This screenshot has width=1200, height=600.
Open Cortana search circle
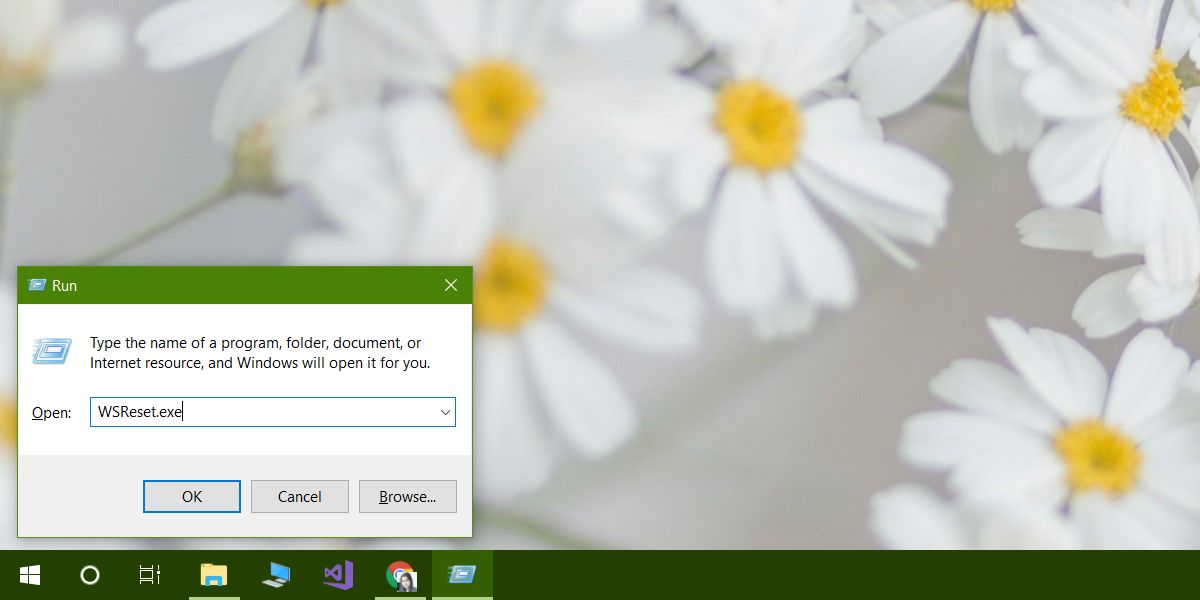pyautogui.click(x=90, y=575)
